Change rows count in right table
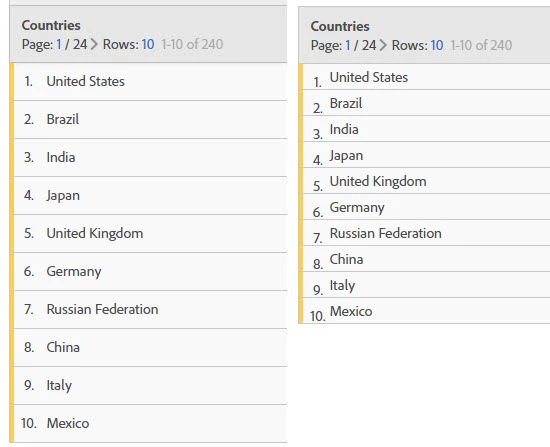Viewport: 550px width, 447px height. click(437, 45)
